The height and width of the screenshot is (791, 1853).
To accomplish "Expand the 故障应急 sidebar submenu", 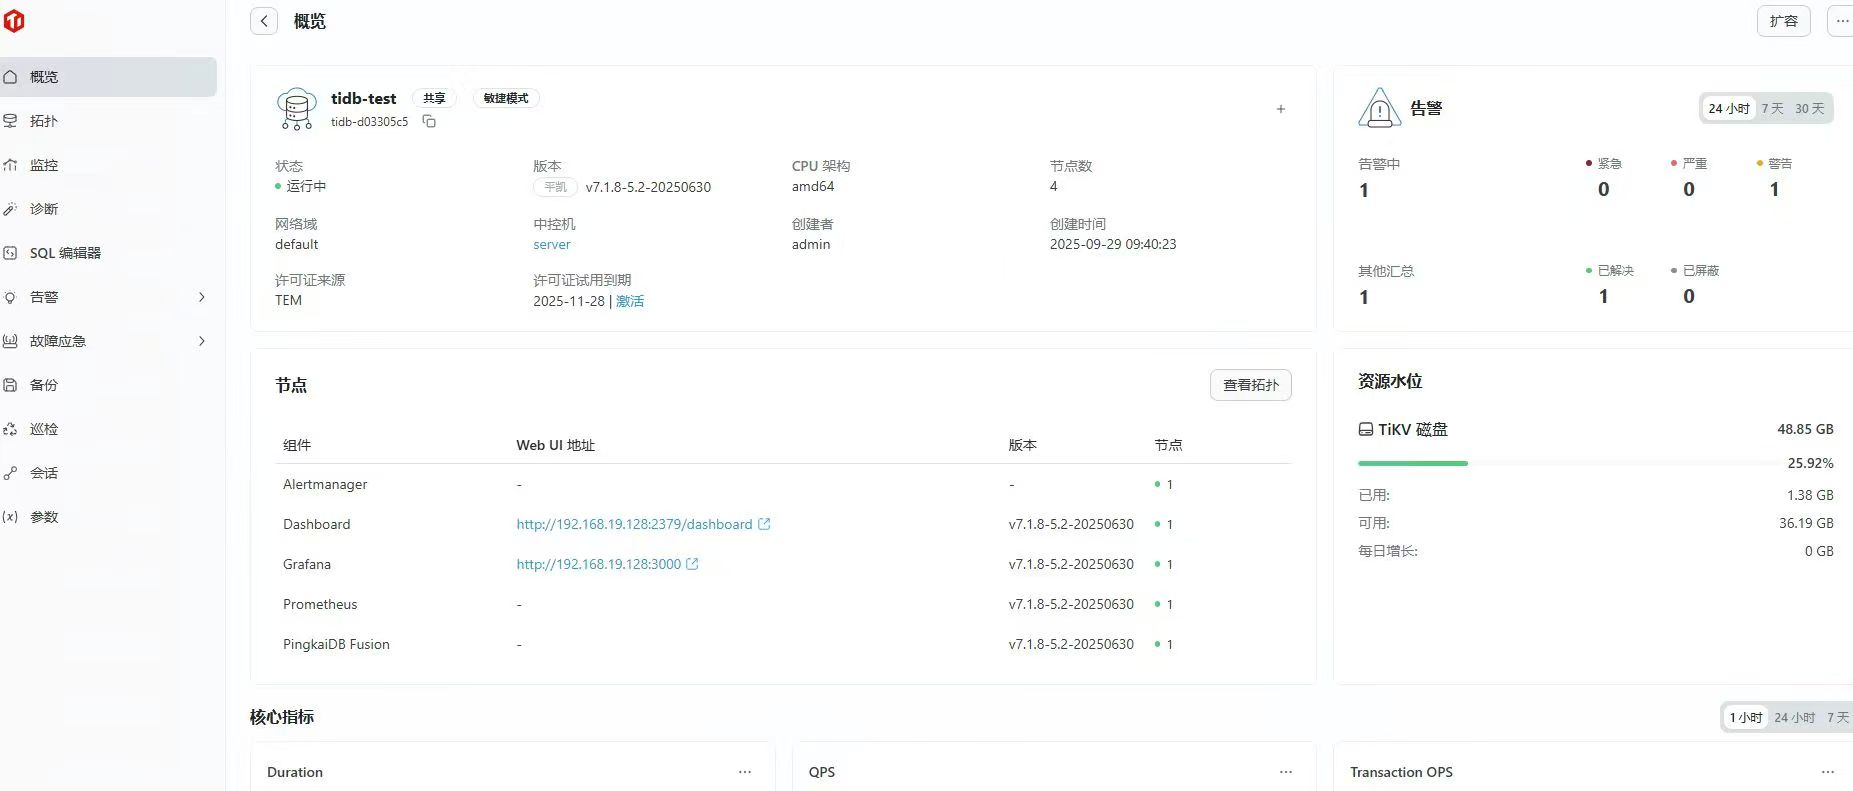I will pyautogui.click(x=201, y=341).
